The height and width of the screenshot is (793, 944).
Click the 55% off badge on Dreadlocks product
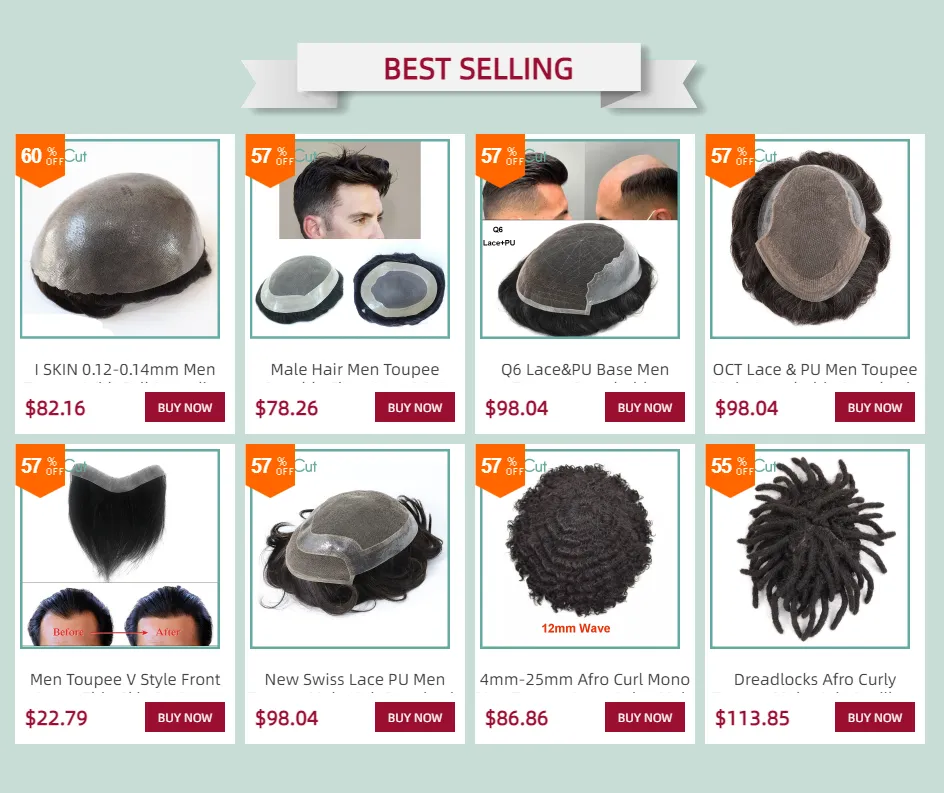coord(730,470)
